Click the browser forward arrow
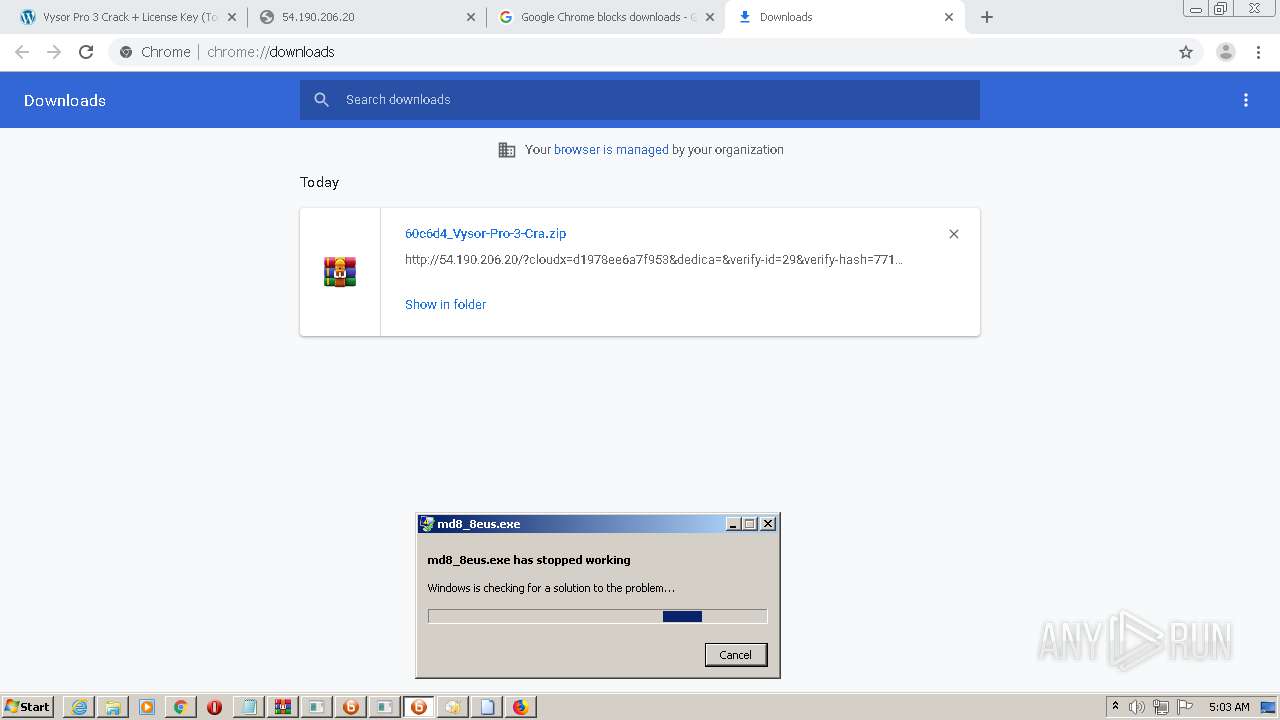 [x=54, y=52]
